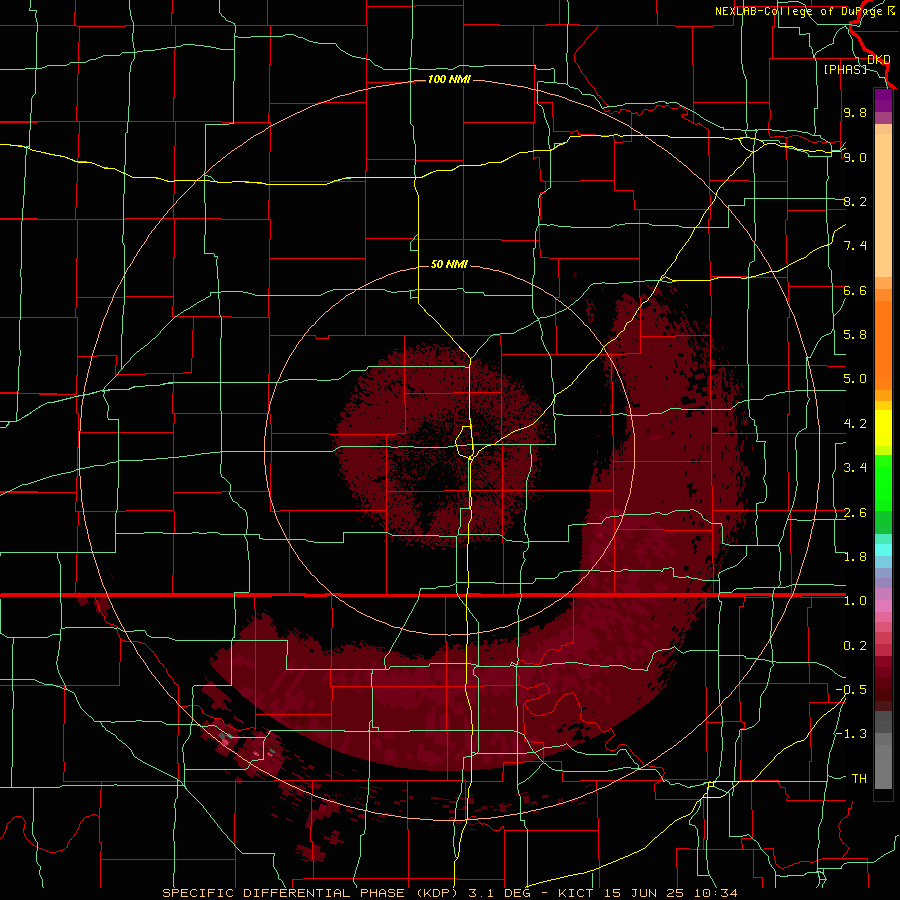
Task: Select the 0.2 value on the color scale
Action: [x=855, y=646]
